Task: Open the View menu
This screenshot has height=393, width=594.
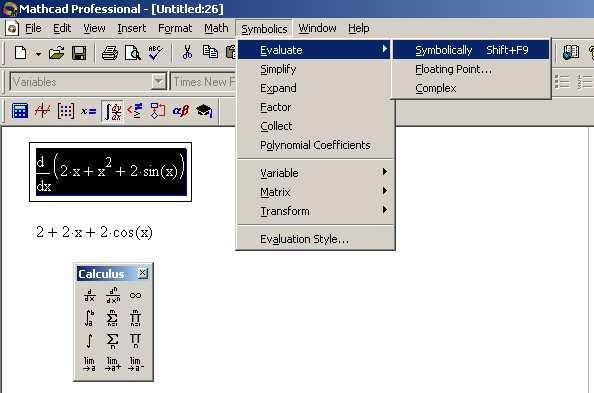Action: coord(94,28)
